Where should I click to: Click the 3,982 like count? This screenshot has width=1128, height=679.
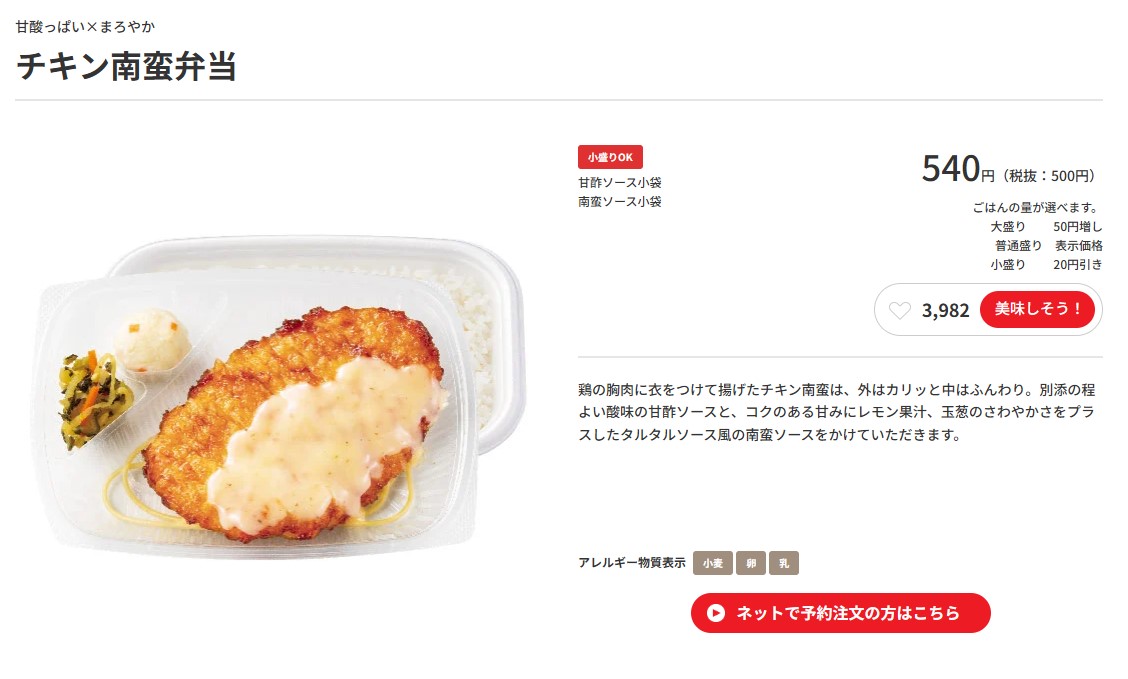[x=945, y=310]
